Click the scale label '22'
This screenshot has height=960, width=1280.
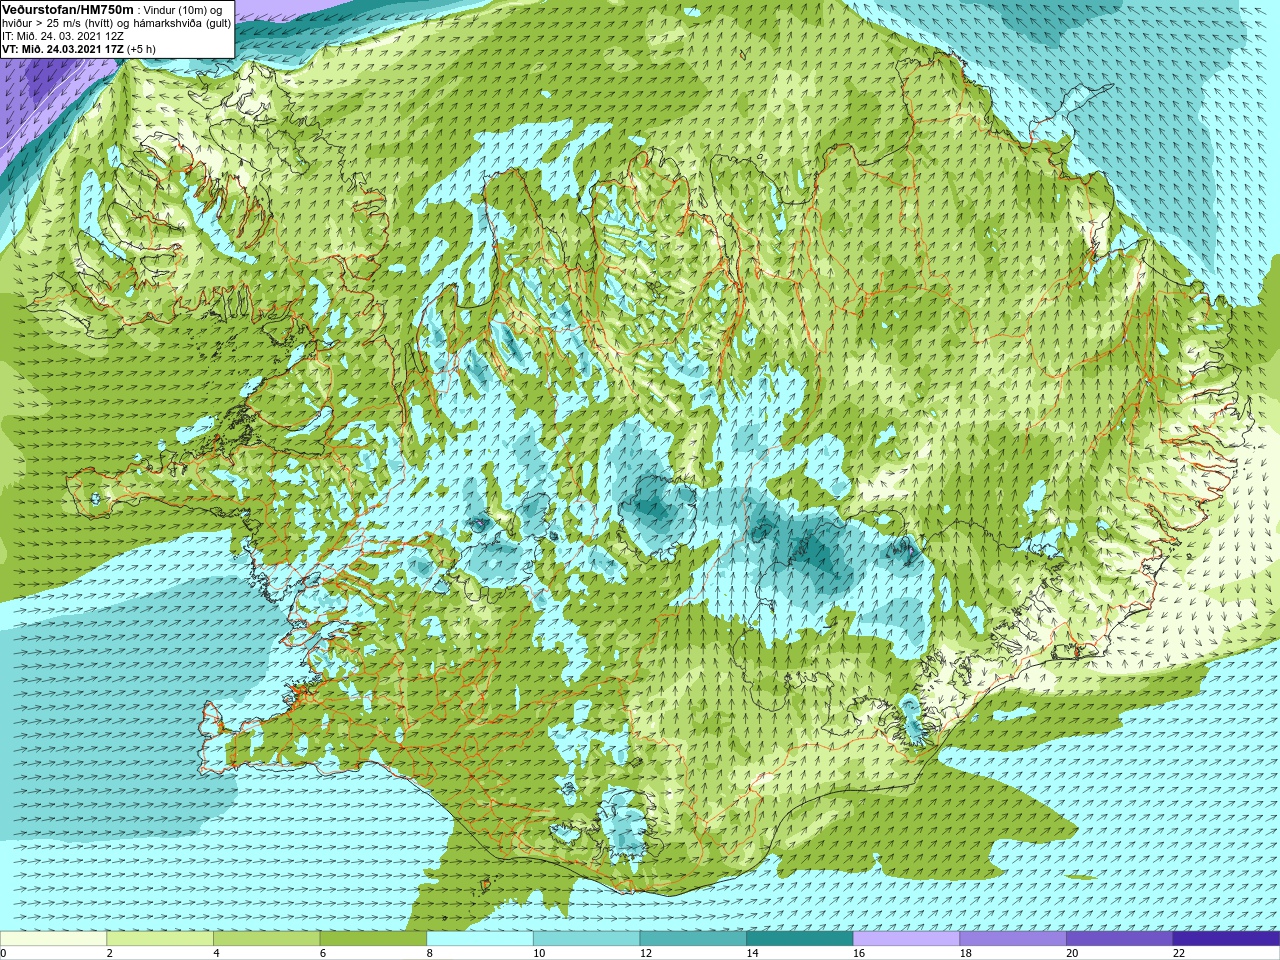pos(1179,954)
